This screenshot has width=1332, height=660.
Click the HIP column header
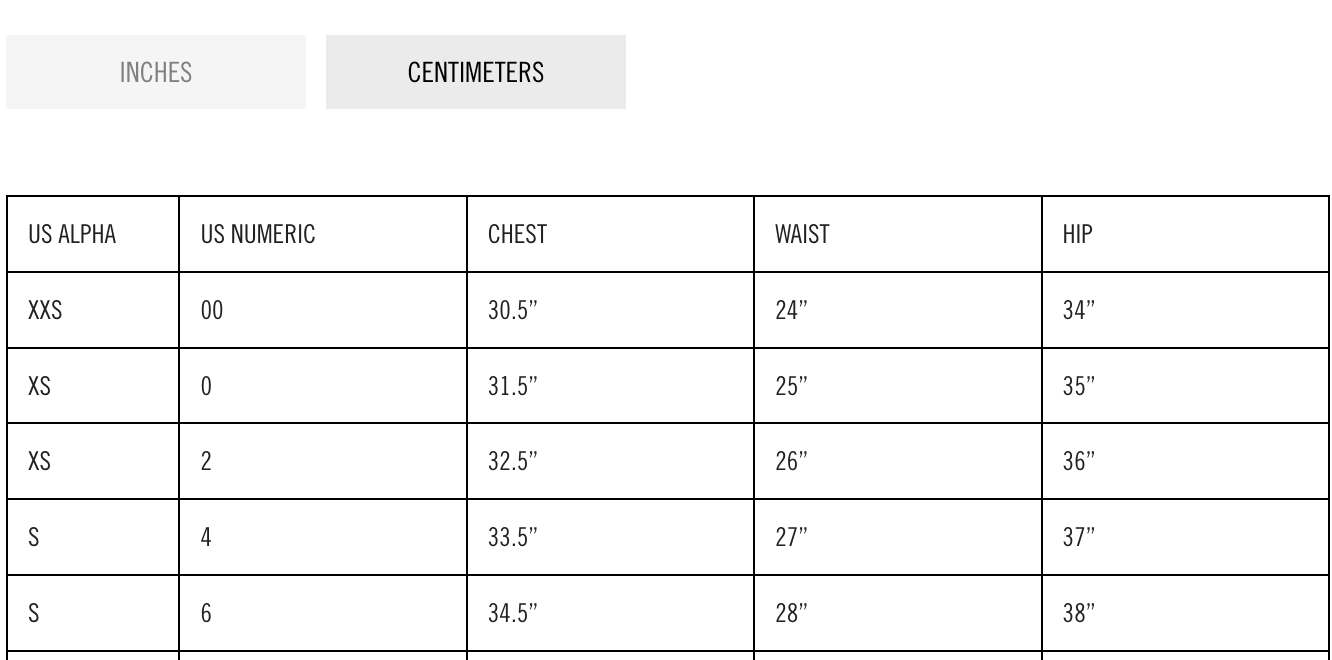[1077, 235]
